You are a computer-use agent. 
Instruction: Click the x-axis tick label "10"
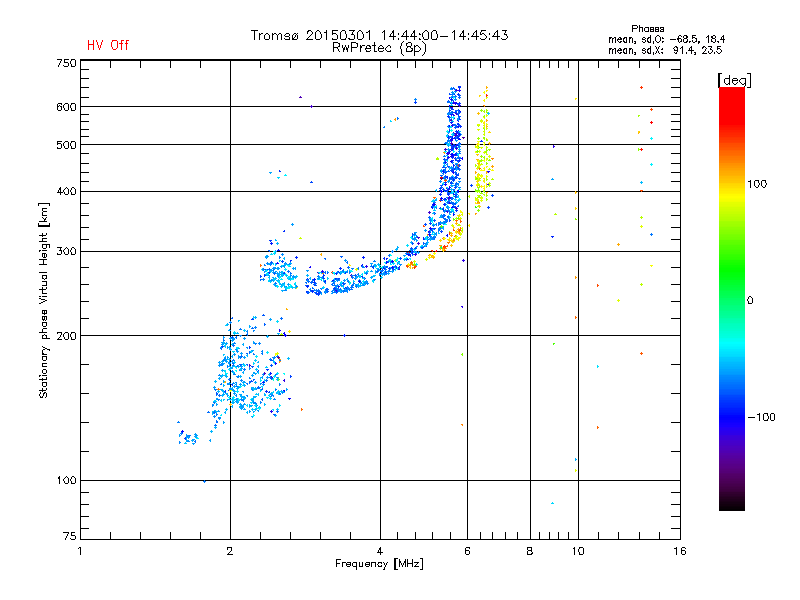578,551
